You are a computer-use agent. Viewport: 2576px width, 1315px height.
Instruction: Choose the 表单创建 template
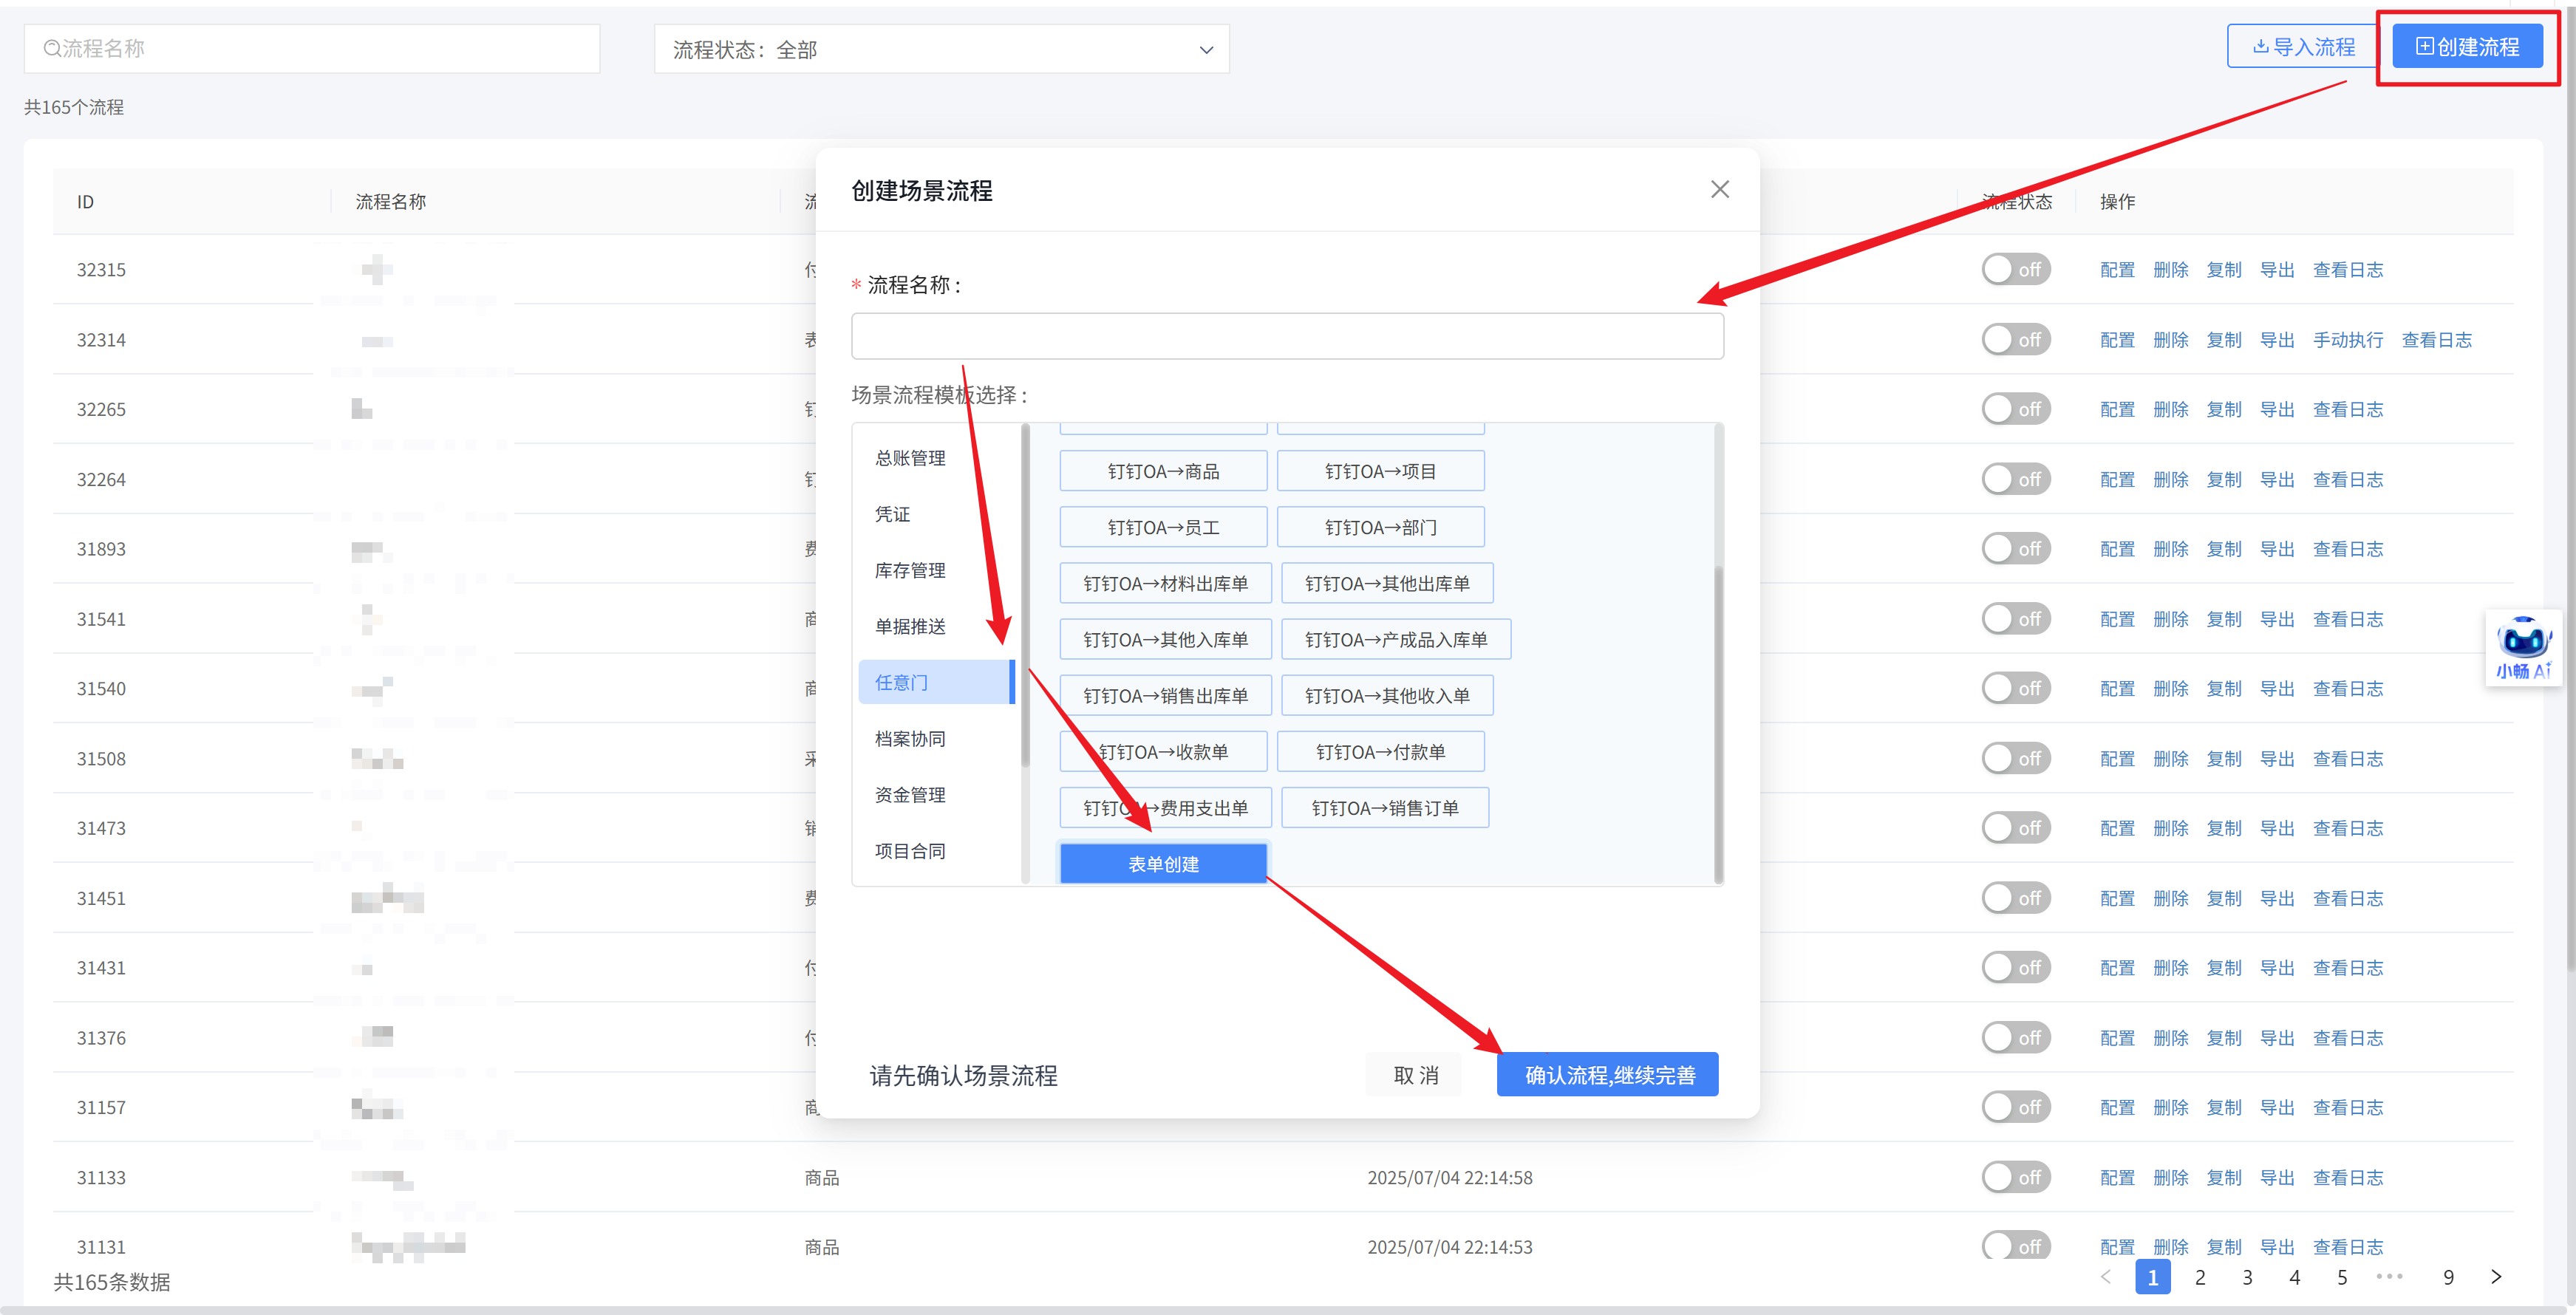click(x=1163, y=864)
